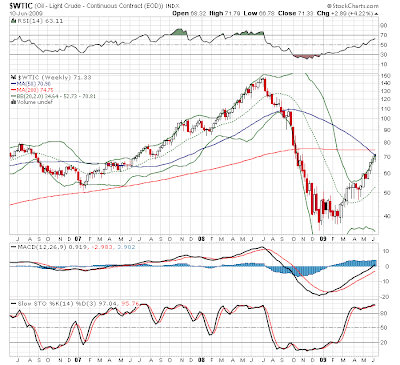Click the 08 year marker under the stochastic panel

[201, 360]
